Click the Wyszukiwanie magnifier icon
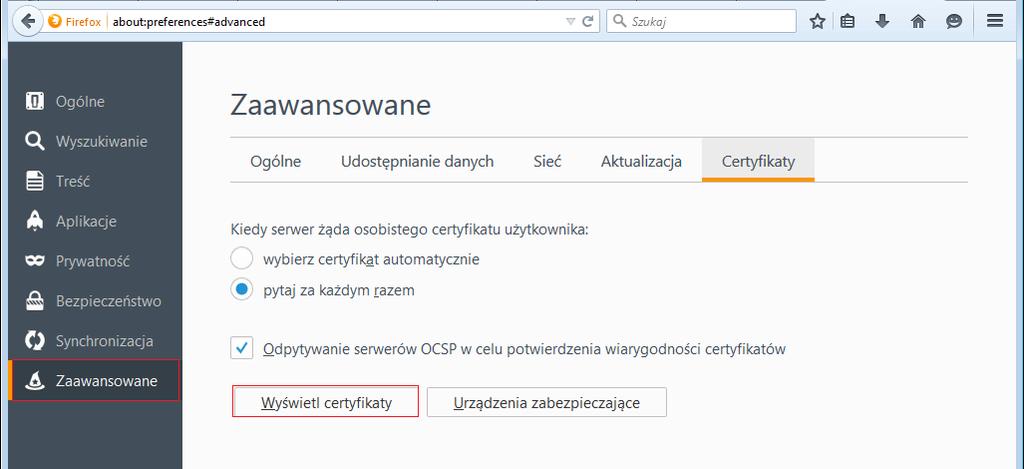Viewport: 1024px width, 469px height. 35,141
